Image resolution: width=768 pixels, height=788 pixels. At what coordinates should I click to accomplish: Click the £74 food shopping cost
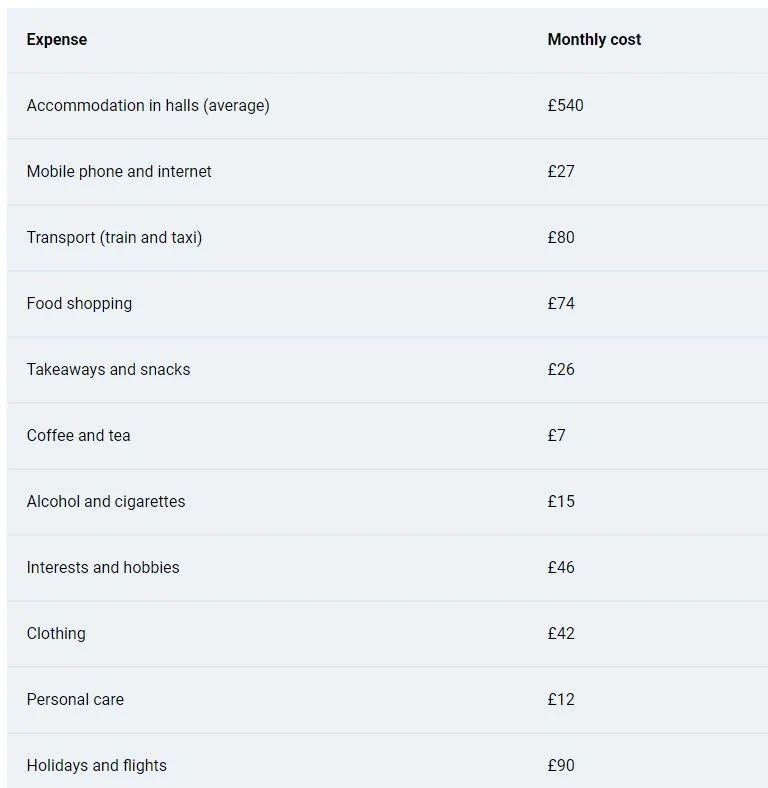(x=561, y=304)
